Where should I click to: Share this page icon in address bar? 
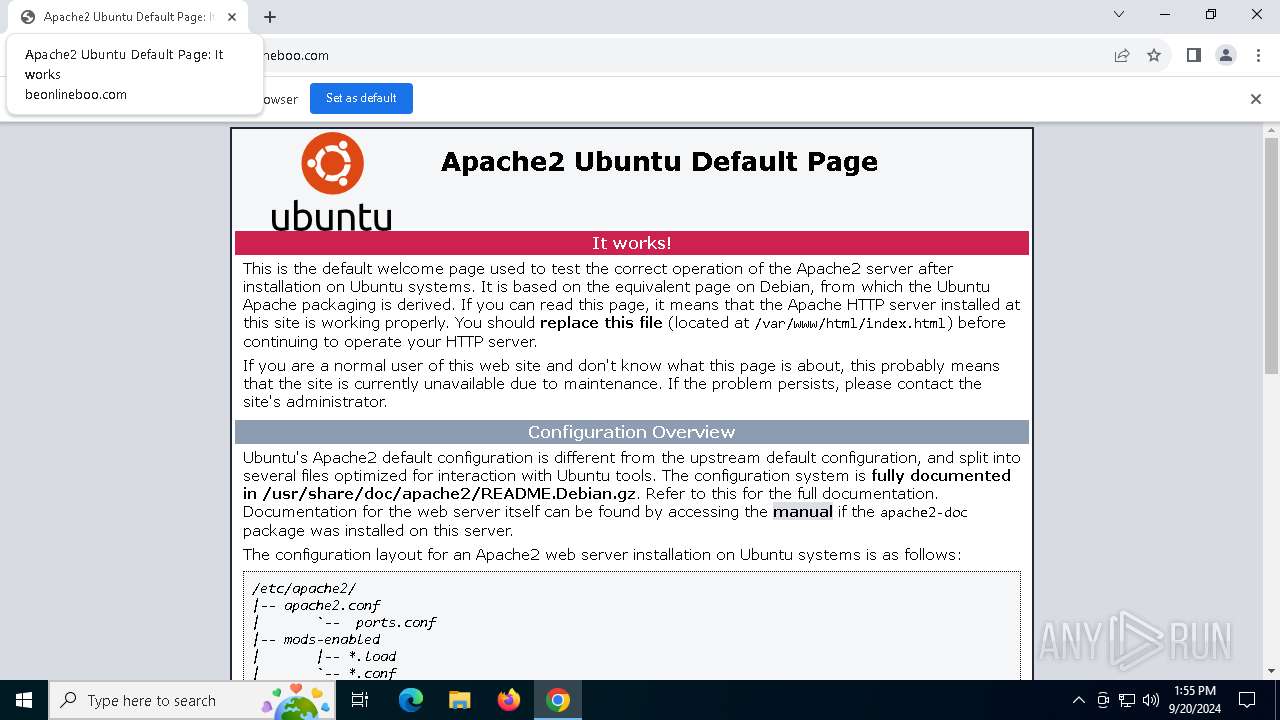(x=1122, y=55)
